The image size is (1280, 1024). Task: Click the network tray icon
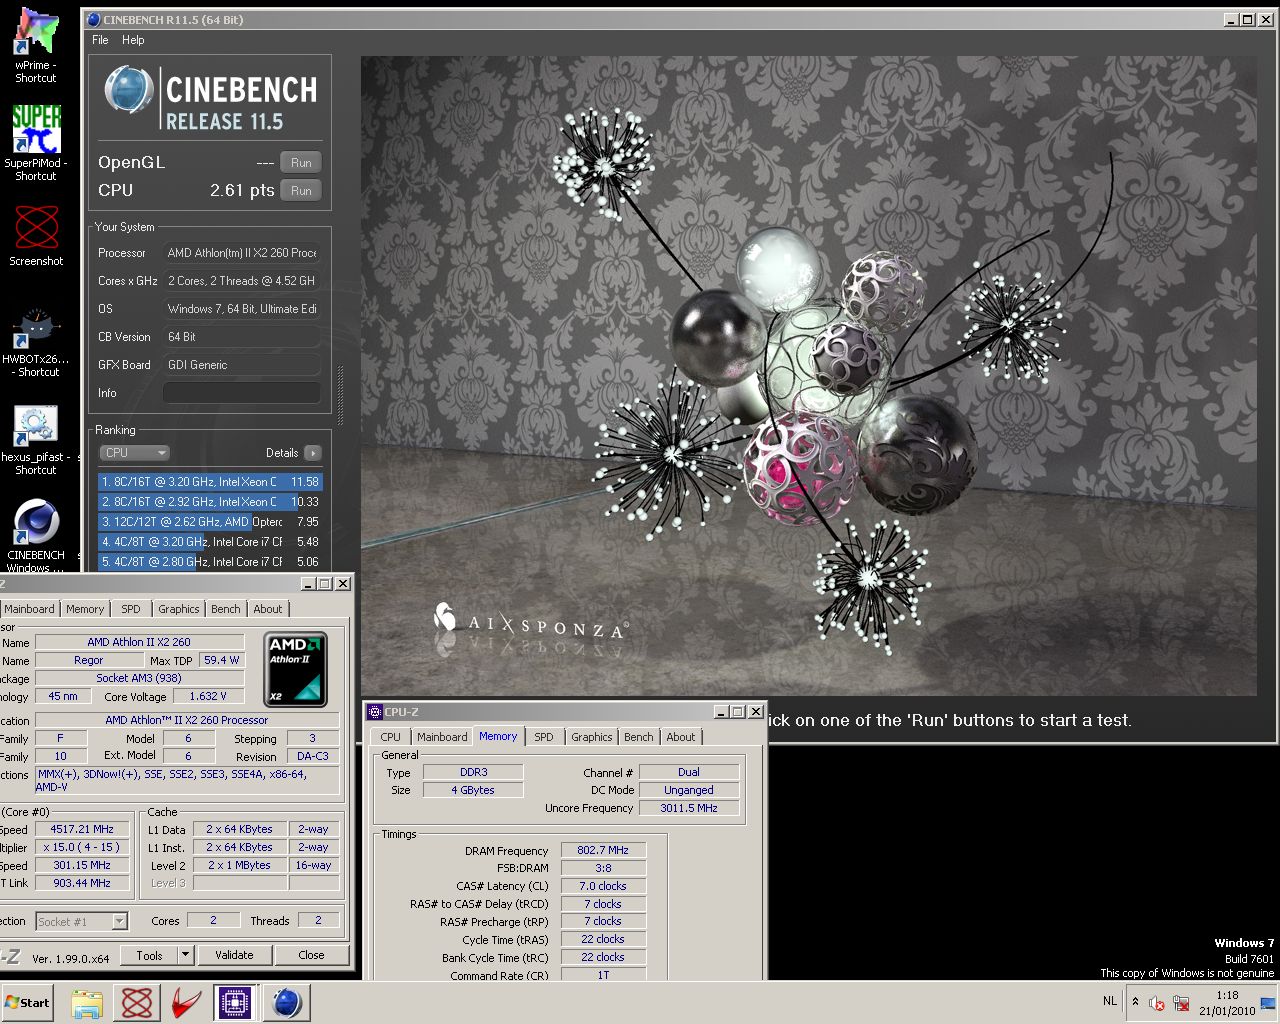[x=1181, y=1003]
